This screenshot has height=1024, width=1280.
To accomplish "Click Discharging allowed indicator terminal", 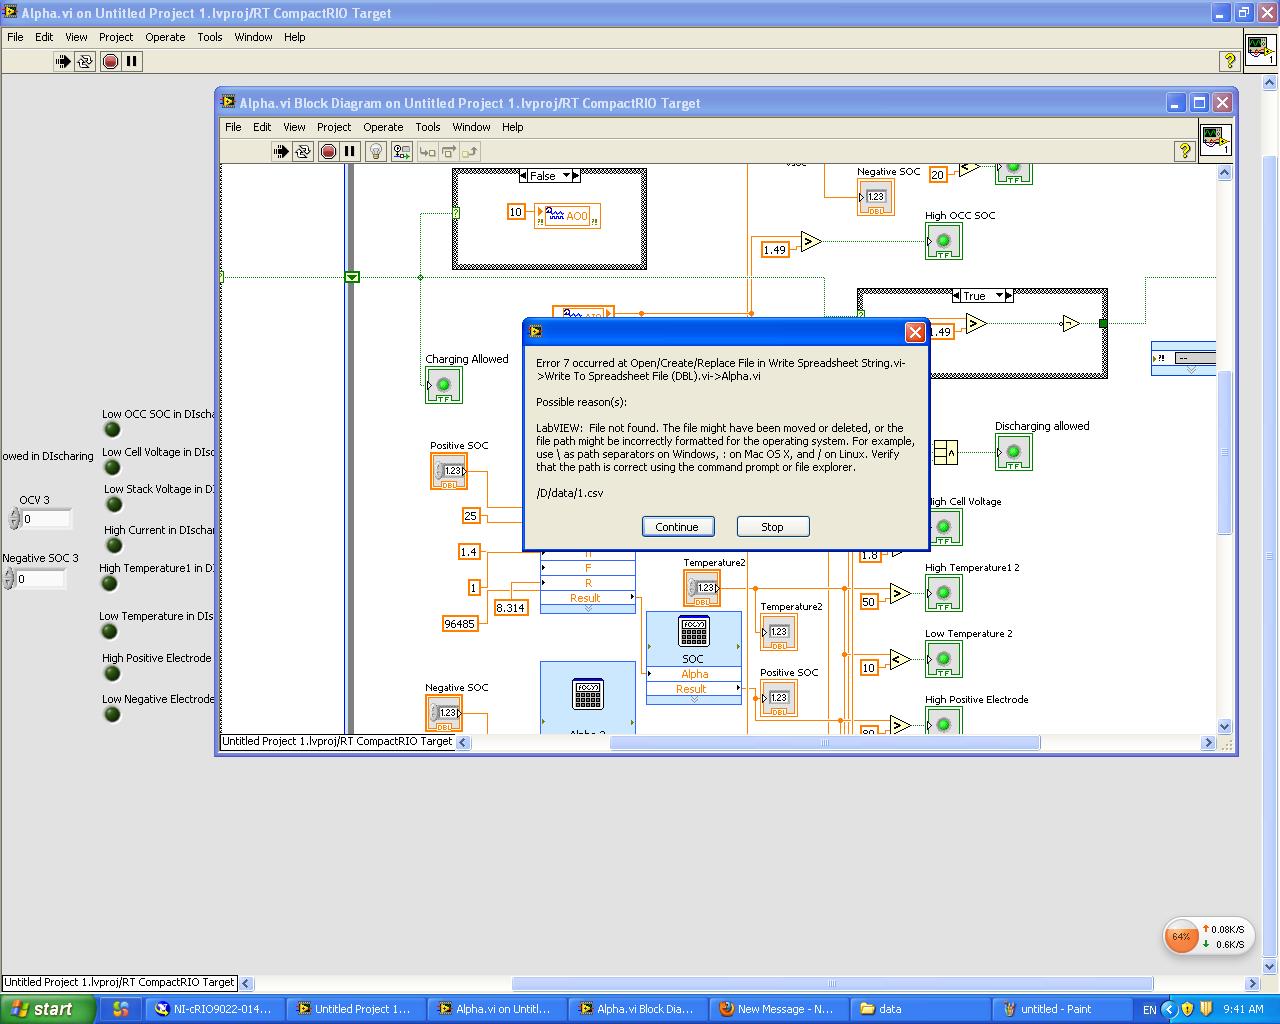I will coord(1013,452).
